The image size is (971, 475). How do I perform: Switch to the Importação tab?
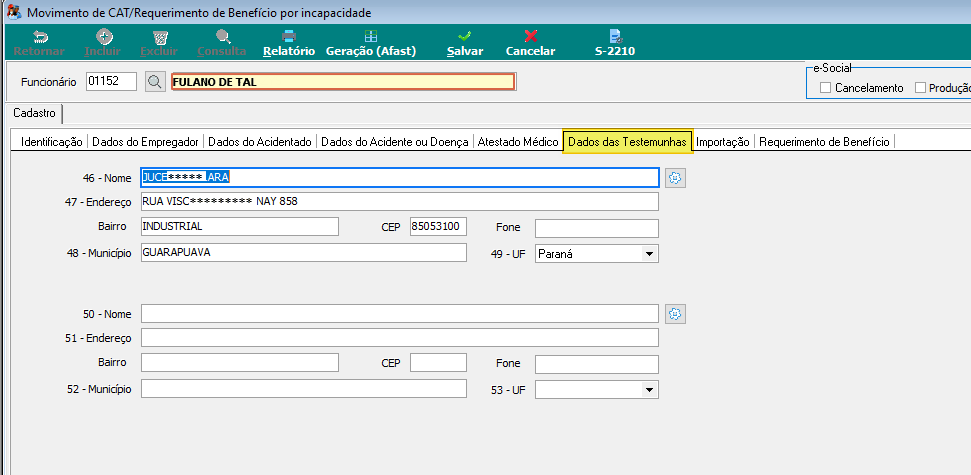[723, 142]
